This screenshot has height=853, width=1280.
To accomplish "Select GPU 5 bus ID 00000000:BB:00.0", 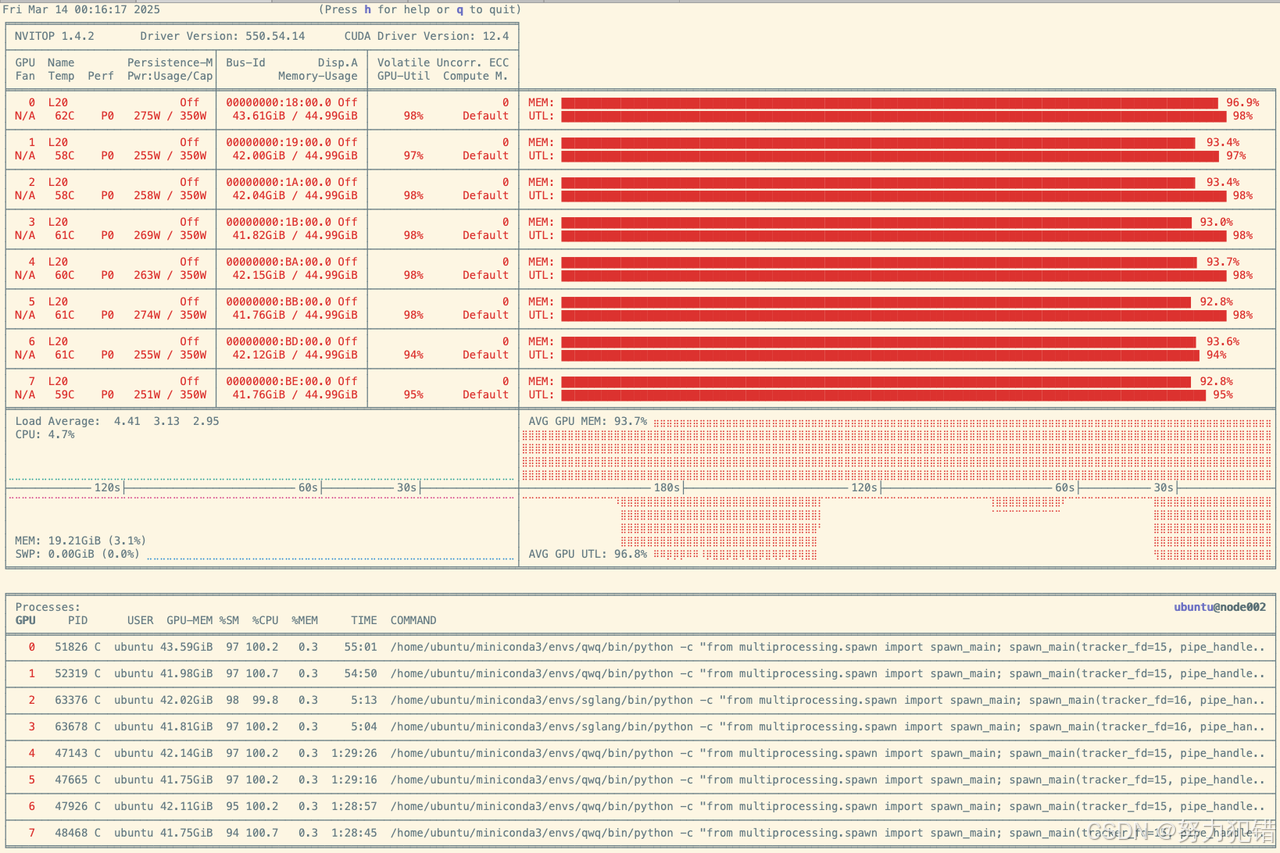I will [x=278, y=301].
